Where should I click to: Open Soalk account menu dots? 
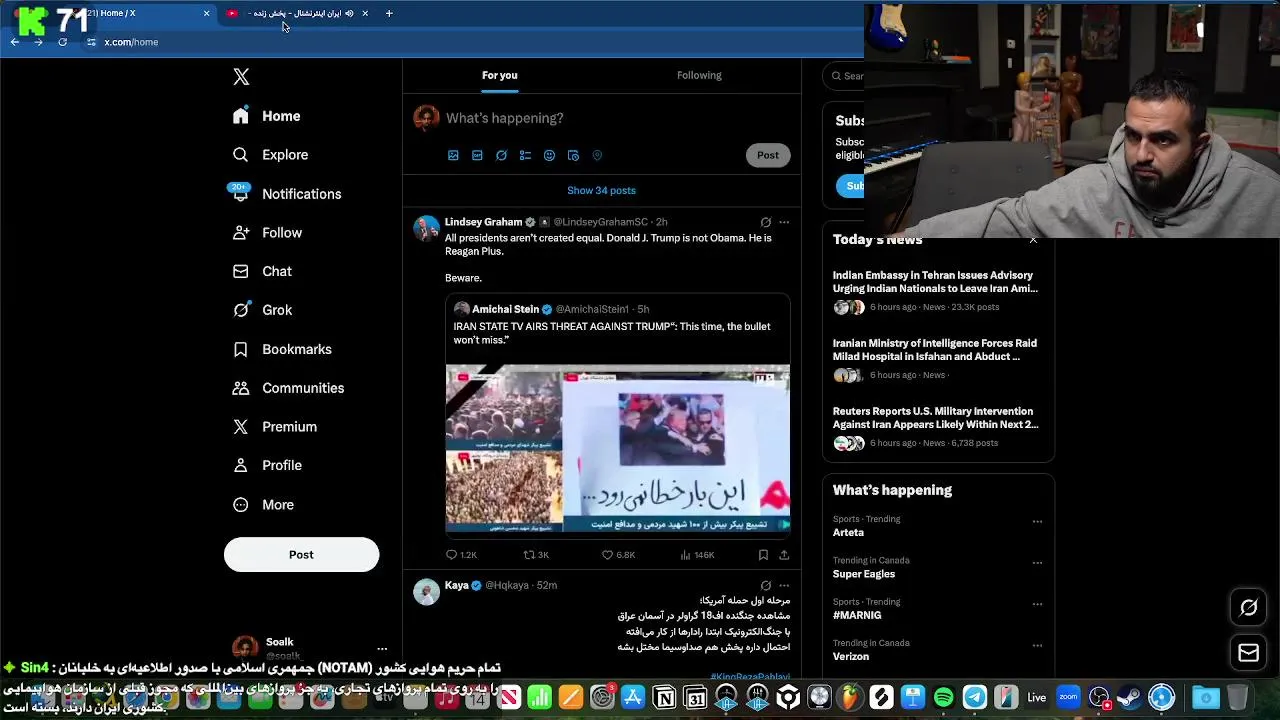point(382,649)
